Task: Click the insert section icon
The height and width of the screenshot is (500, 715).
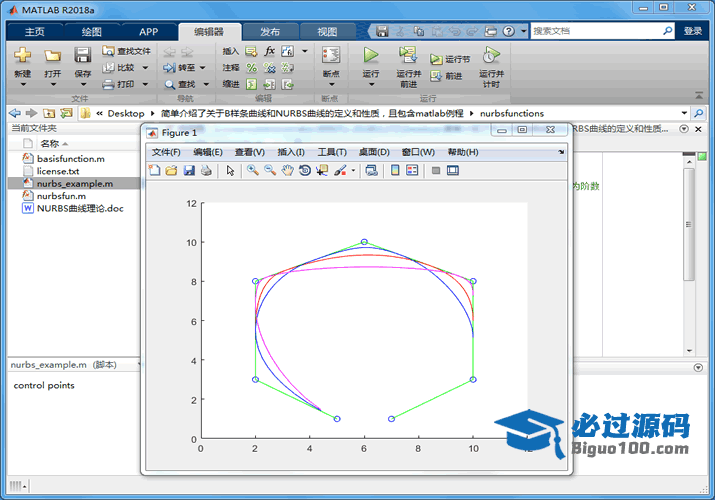Action: pos(251,51)
